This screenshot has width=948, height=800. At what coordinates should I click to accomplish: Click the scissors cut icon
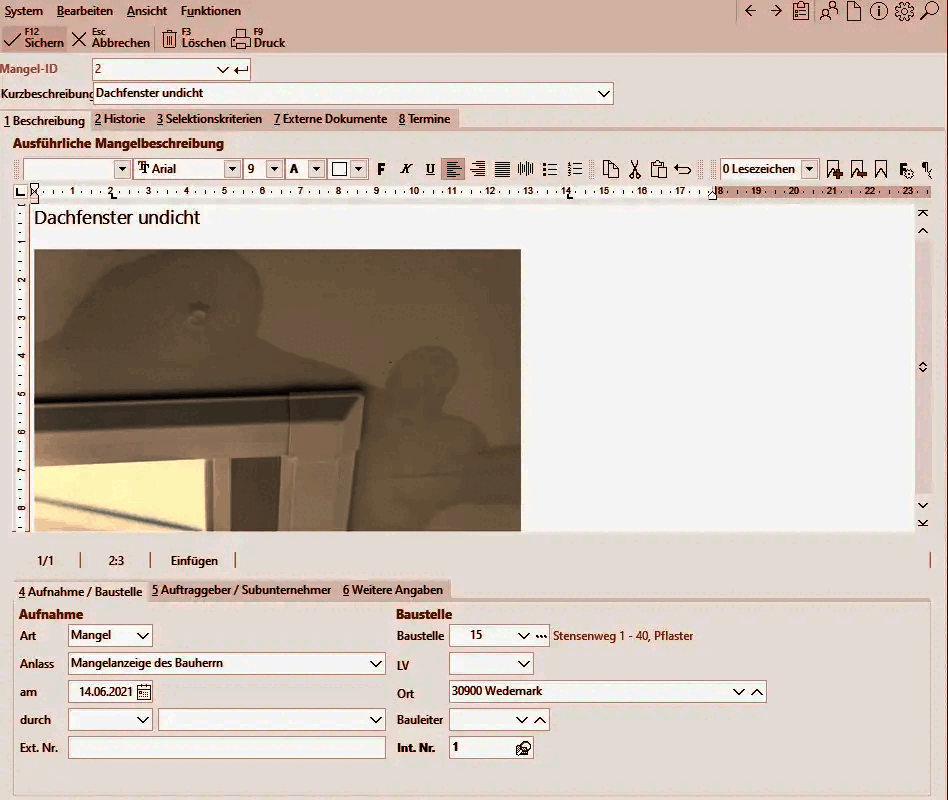pyautogui.click(x=634, y=169)
